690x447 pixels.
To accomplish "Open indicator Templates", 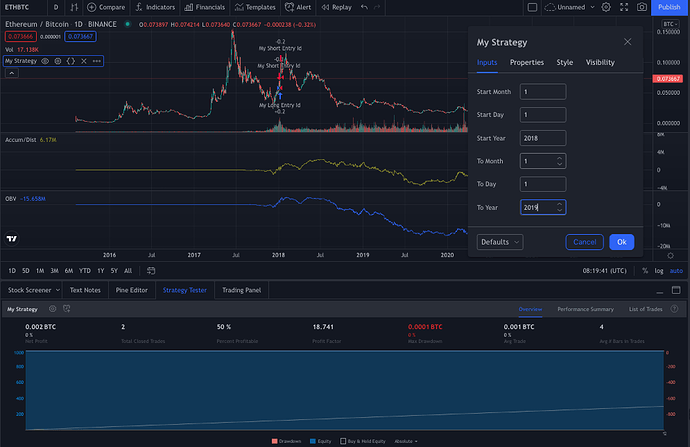I will [255, 7].
